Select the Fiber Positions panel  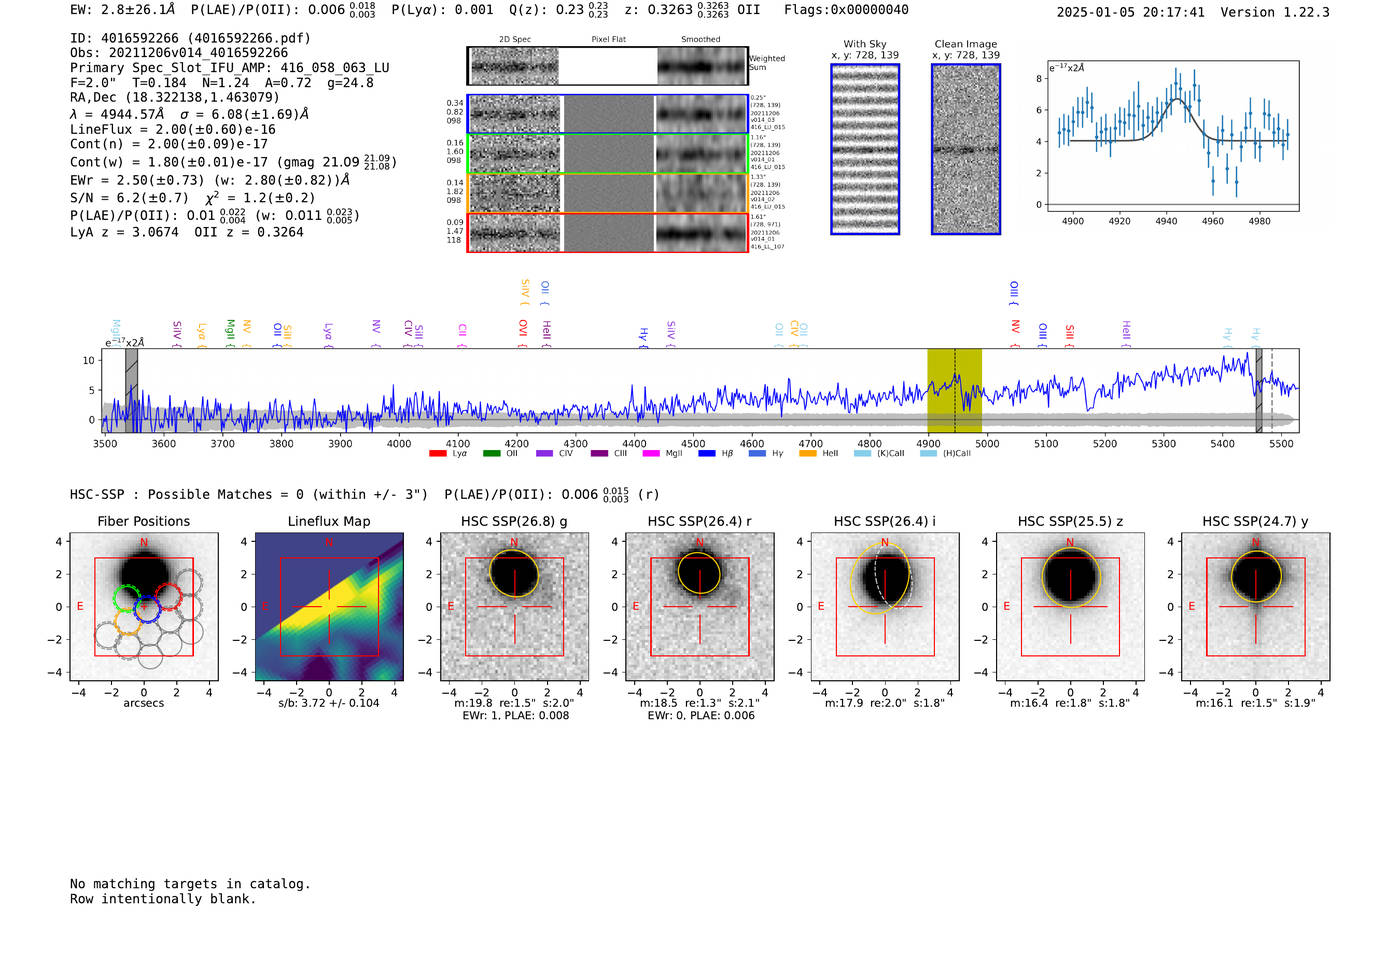click(x=144, y=607)
